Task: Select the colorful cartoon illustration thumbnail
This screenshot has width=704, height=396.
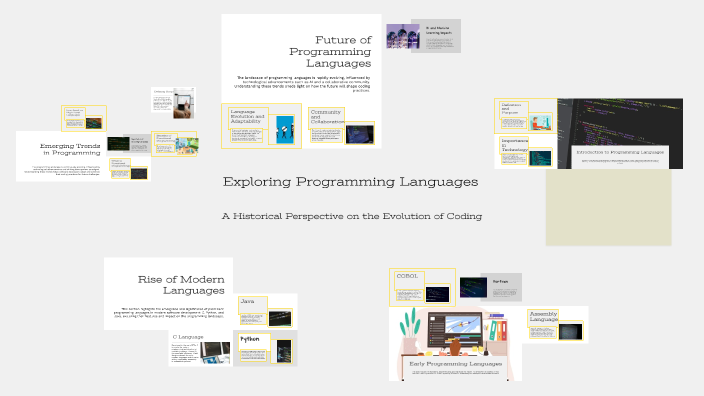Action: [x=187, y=145]
